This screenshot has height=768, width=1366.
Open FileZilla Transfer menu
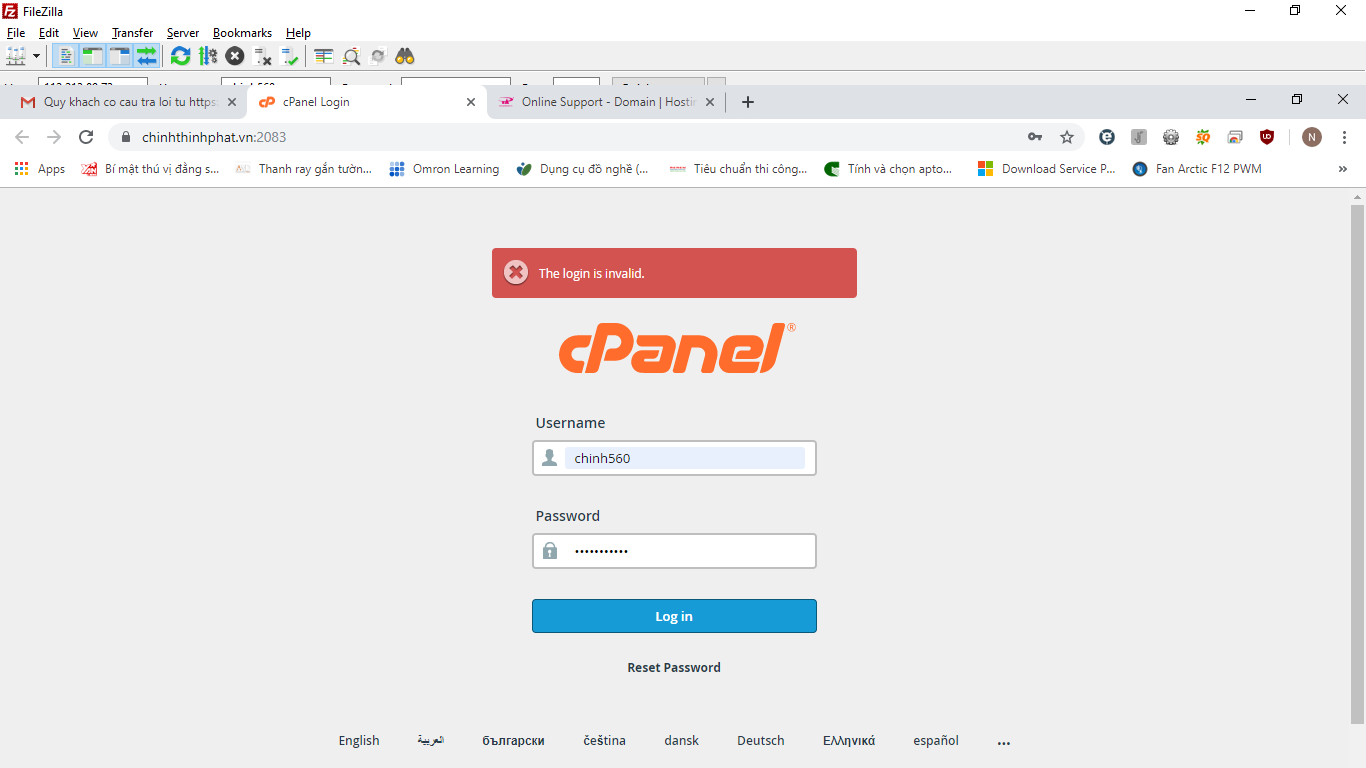click(133, 33)
